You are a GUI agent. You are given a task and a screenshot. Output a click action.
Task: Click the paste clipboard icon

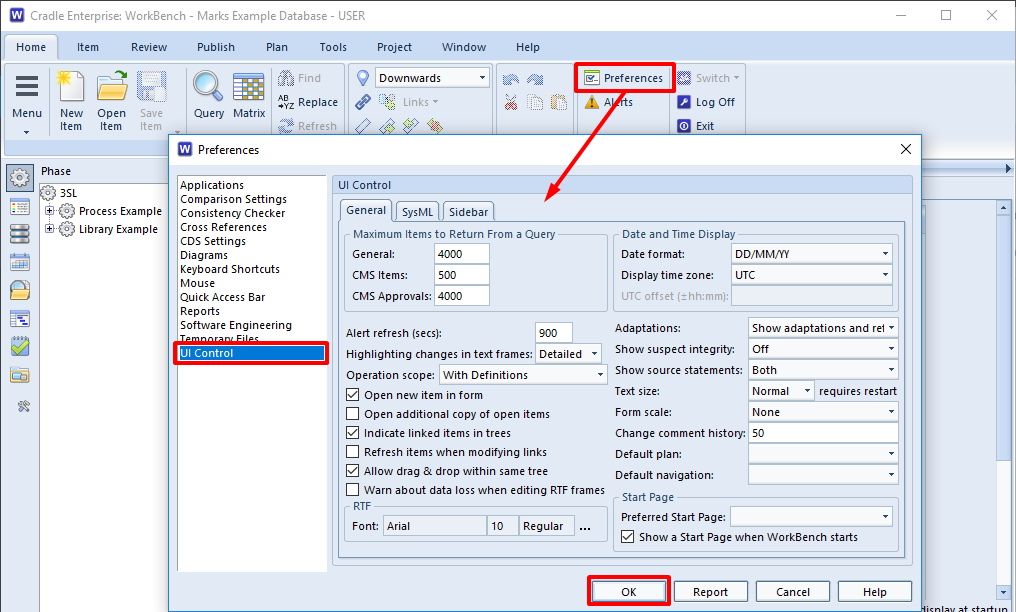click(559, 102)
